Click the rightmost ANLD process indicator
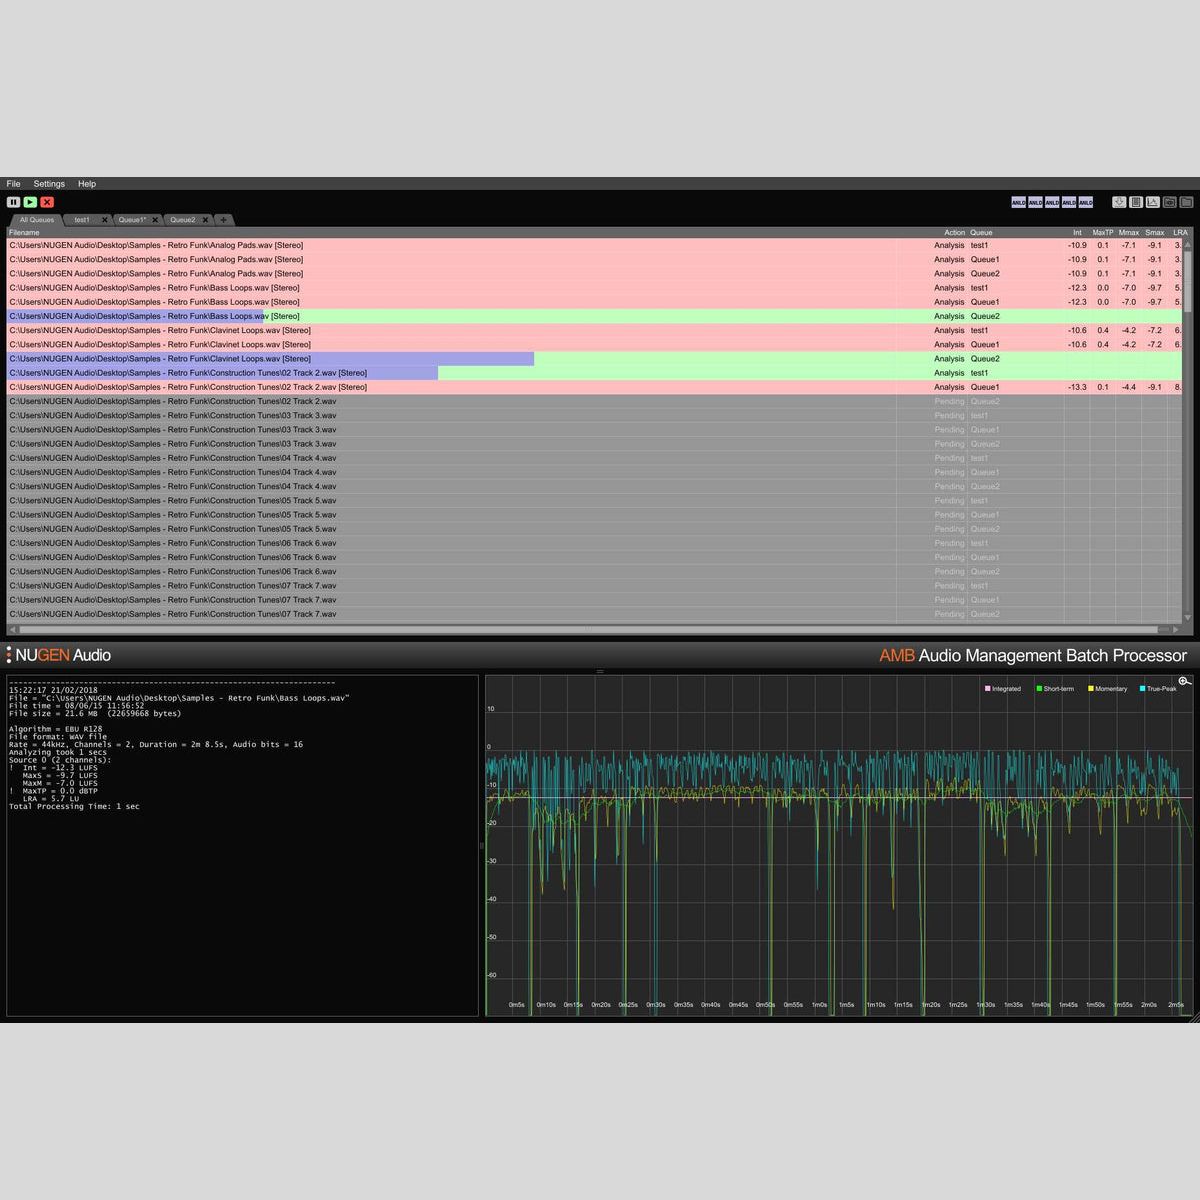The width and height of the screenshot is (1200, 1200). 1086,202
